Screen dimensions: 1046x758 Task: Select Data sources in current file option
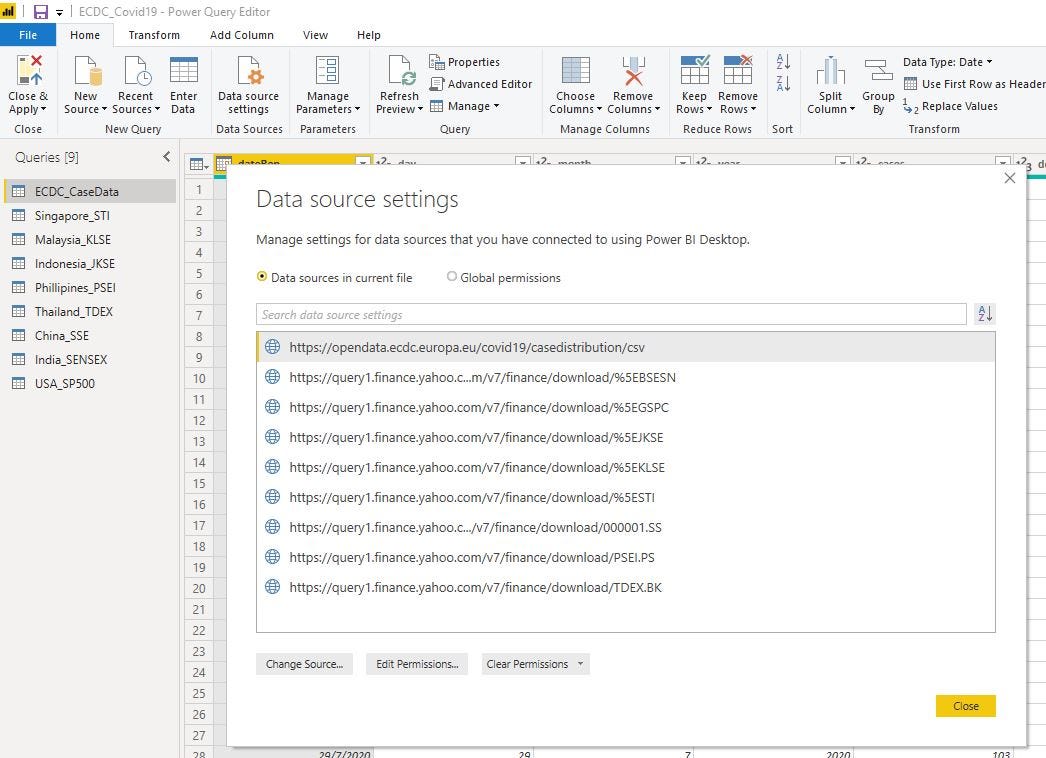click(334, 278)
